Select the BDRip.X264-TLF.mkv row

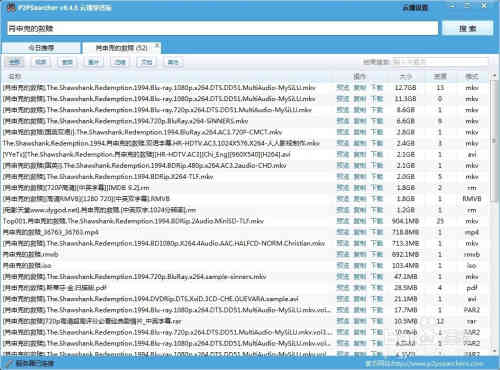click(x=246, y=176)
